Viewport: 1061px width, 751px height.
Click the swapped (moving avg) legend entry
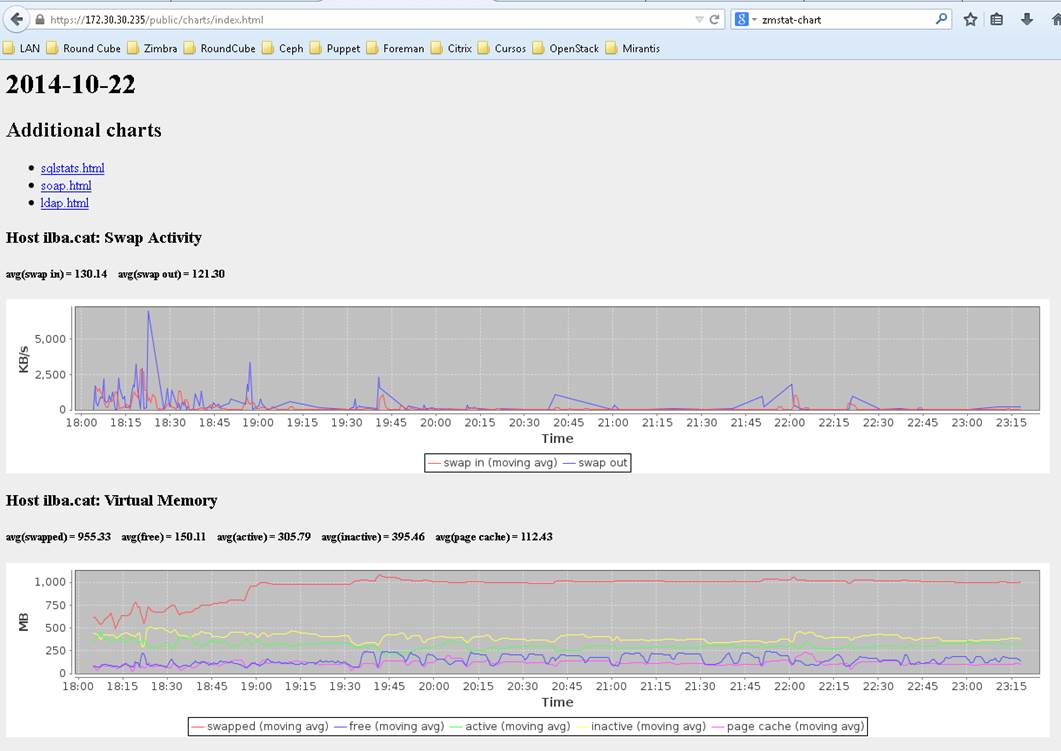coord(260,727)
